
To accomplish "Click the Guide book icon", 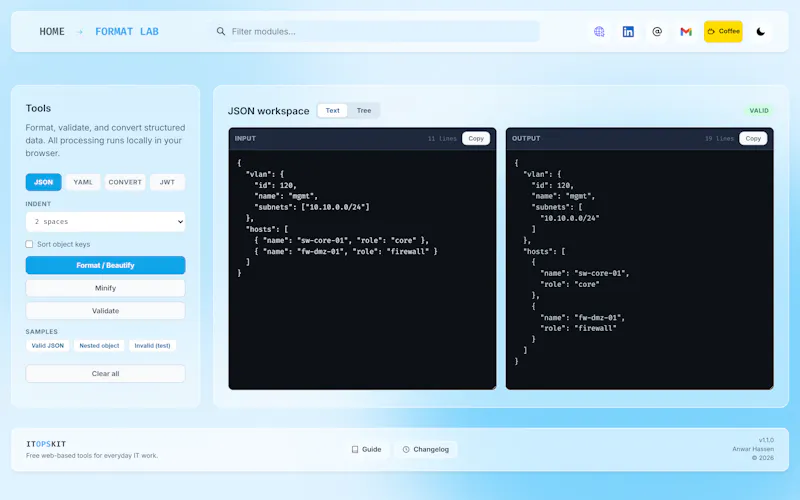I will click(x=355, y=449).
